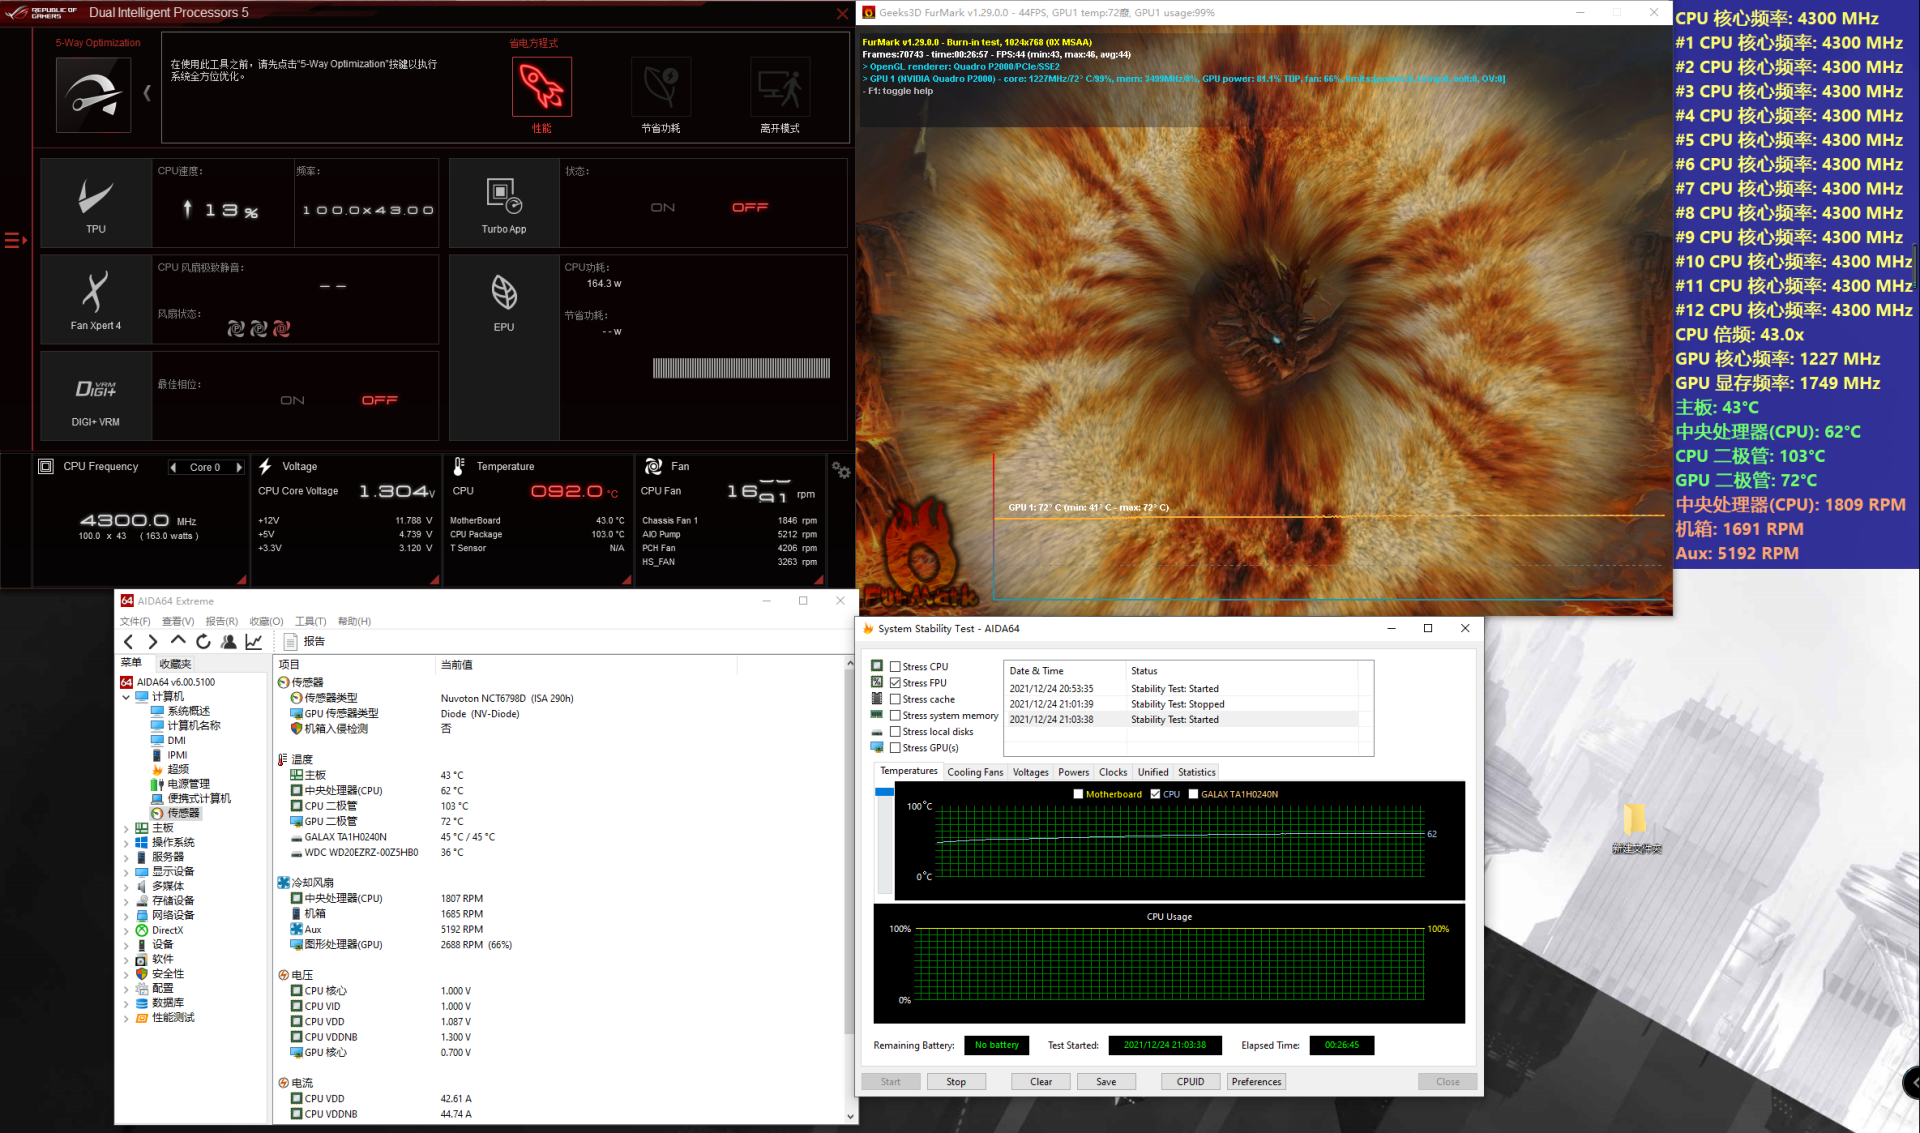Go forward in AIDA64 toolbar
The width and height of the screenshot is (1920, 1133).
[x=153, y=642]
